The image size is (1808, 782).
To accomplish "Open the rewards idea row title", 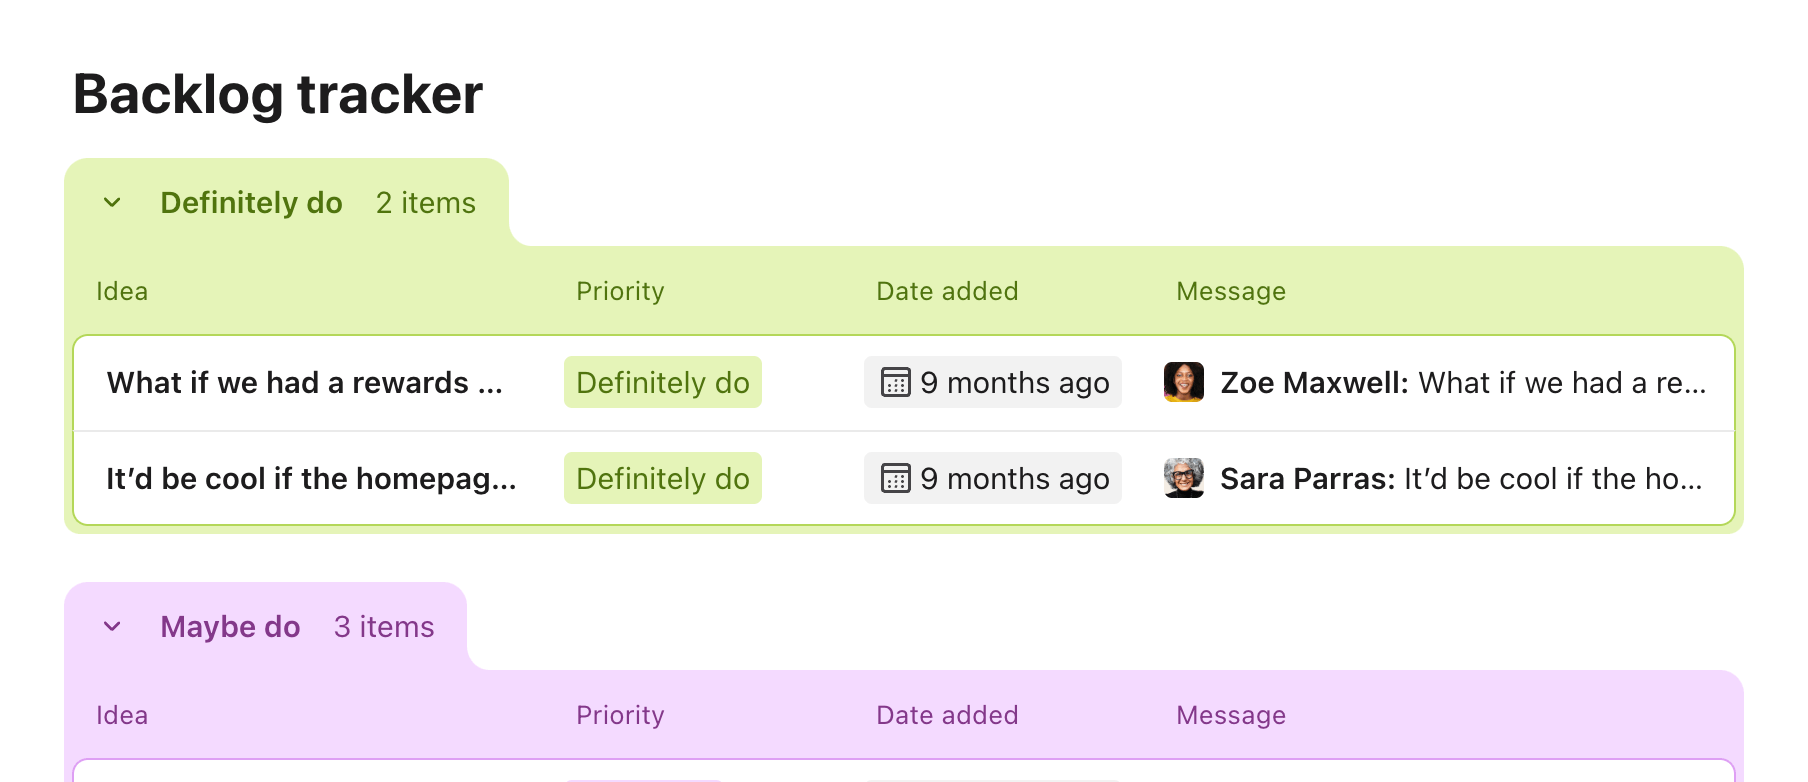I will (x=304, y=383).
